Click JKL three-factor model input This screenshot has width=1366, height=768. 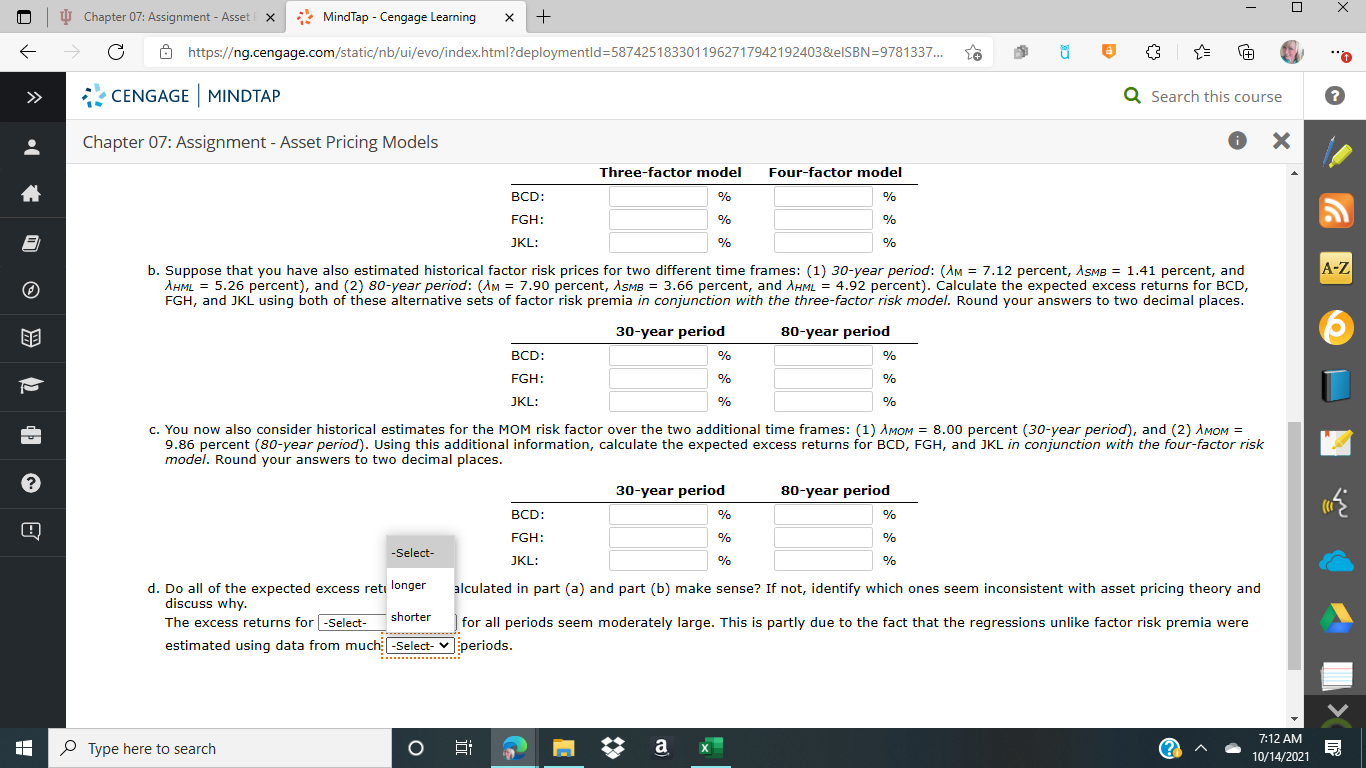[658, 242]
